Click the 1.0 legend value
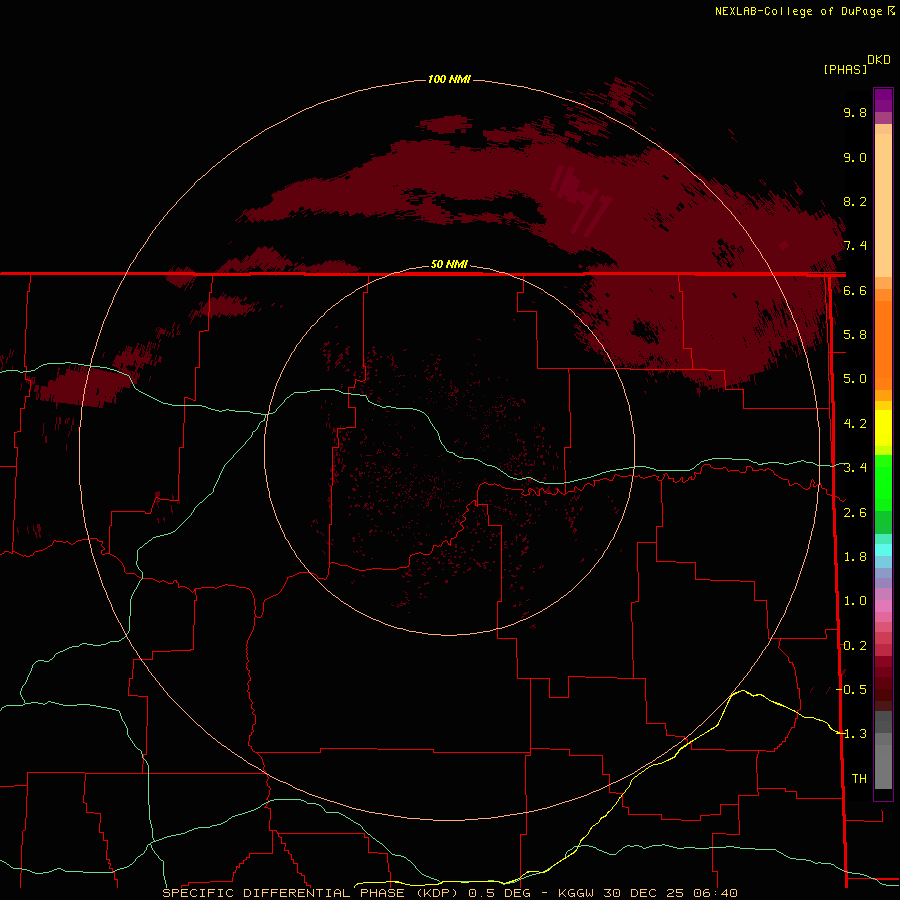The width and height of the screenshot is (900, 900). (x=855, y=601)
